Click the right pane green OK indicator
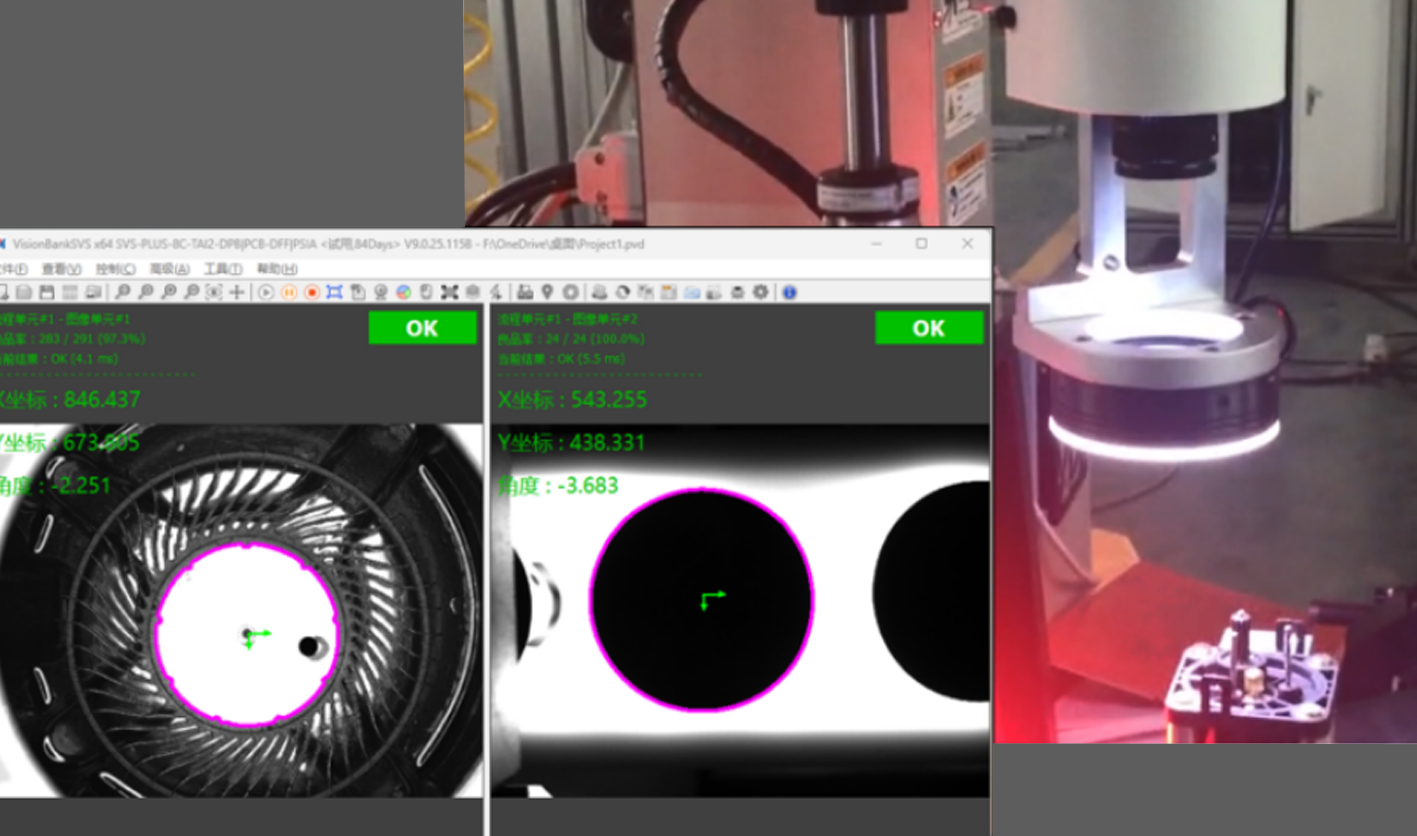1417x836 pixels. [x=929, y=328]
